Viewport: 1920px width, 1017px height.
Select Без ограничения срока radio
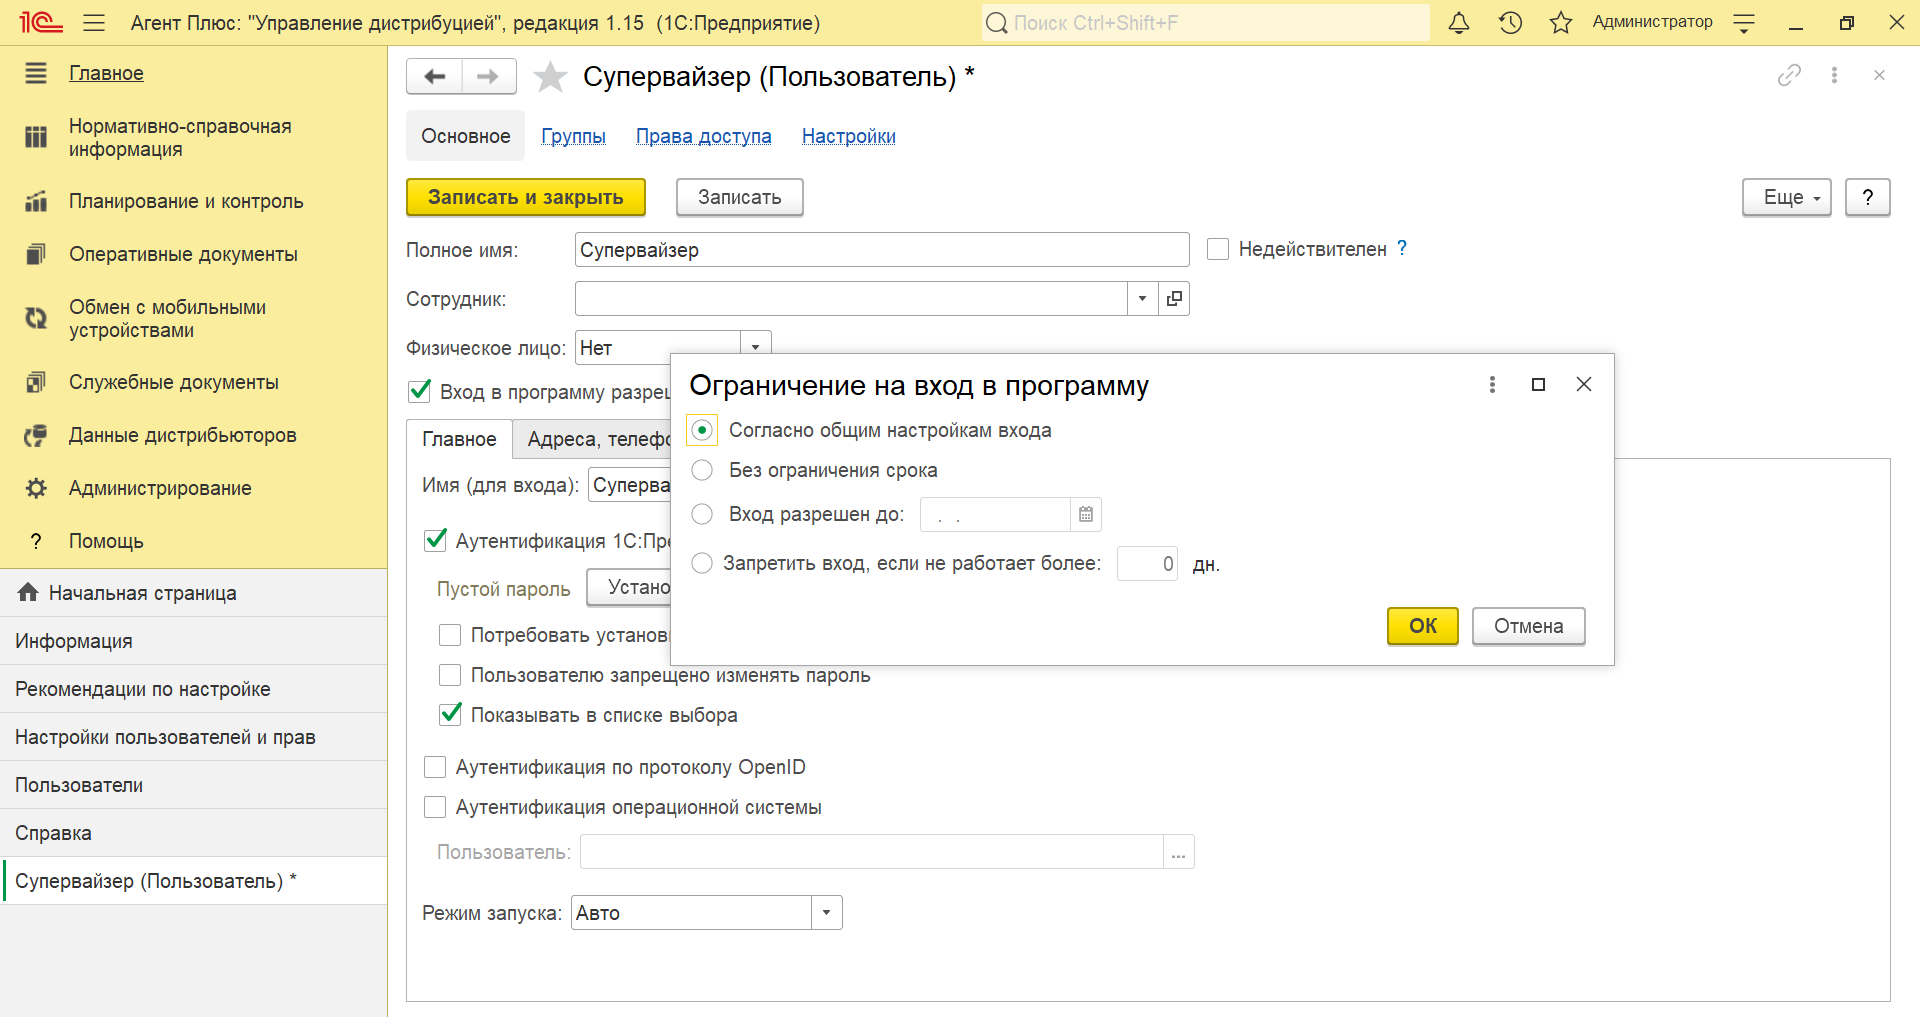click(702, 470)
